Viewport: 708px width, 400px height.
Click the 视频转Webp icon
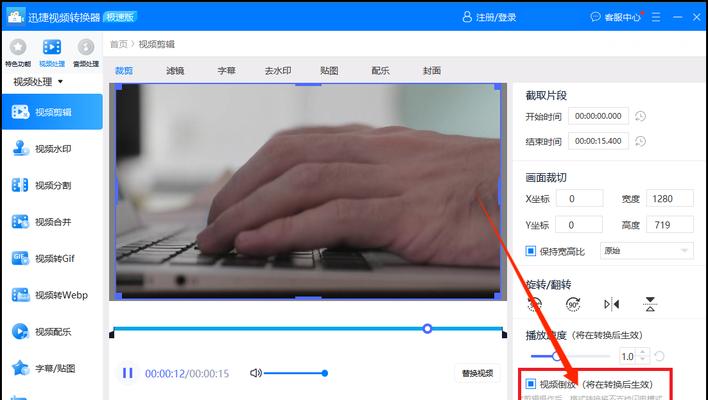pyautogui.click(x=20, y=295)
